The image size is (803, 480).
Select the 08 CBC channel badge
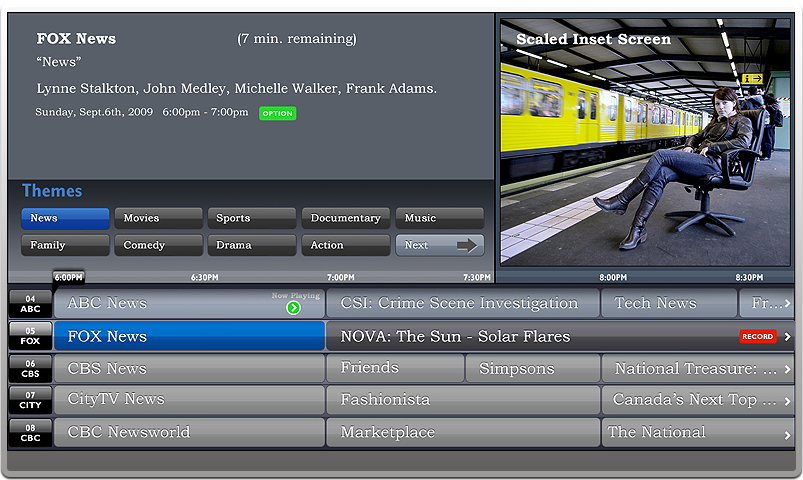coord(30,433)
